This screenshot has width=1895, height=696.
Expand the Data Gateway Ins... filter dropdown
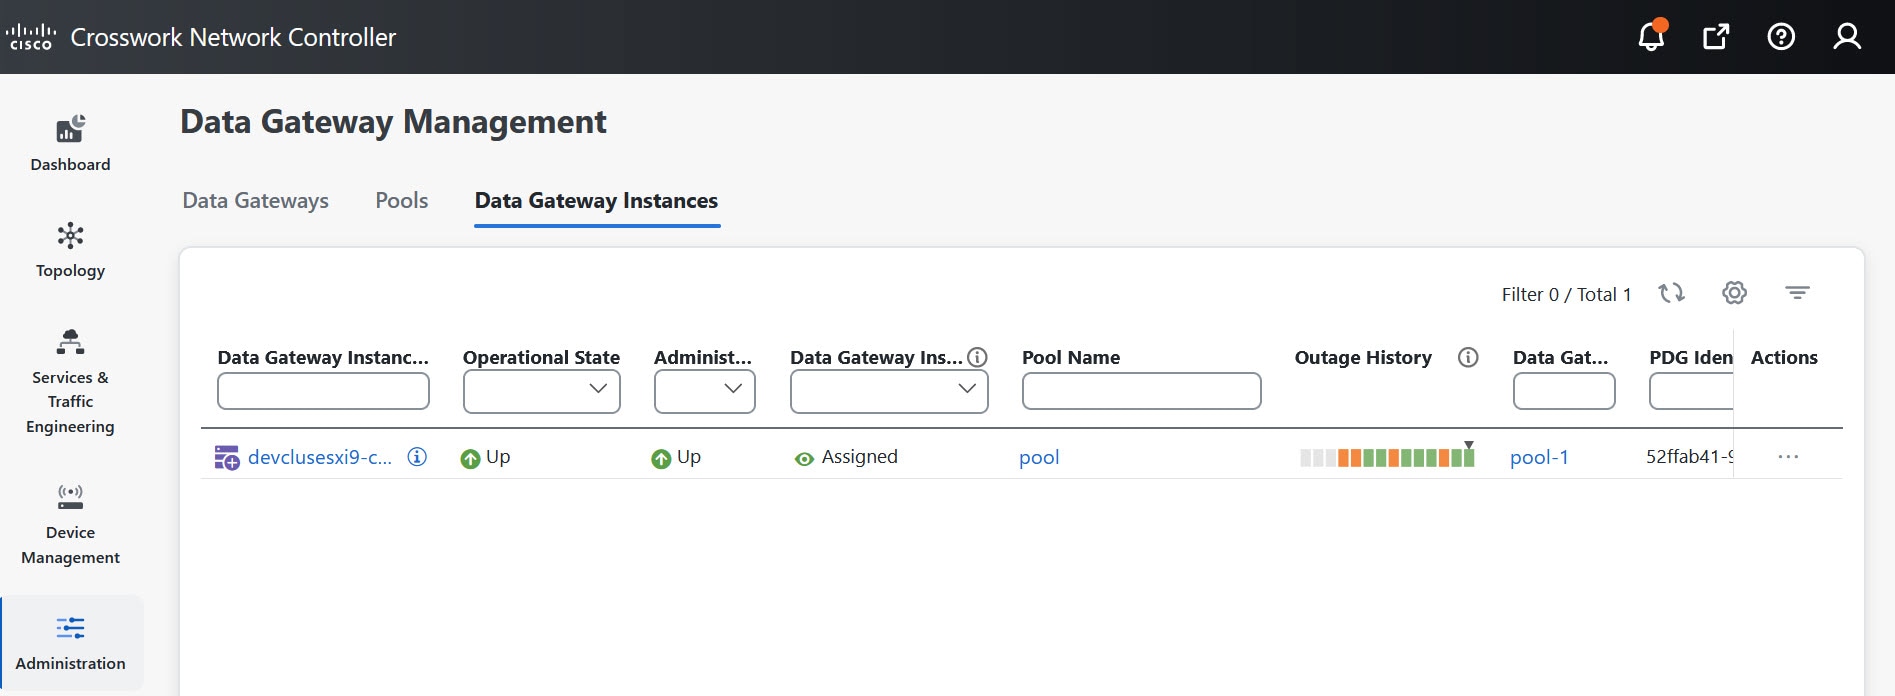(889, 391)
